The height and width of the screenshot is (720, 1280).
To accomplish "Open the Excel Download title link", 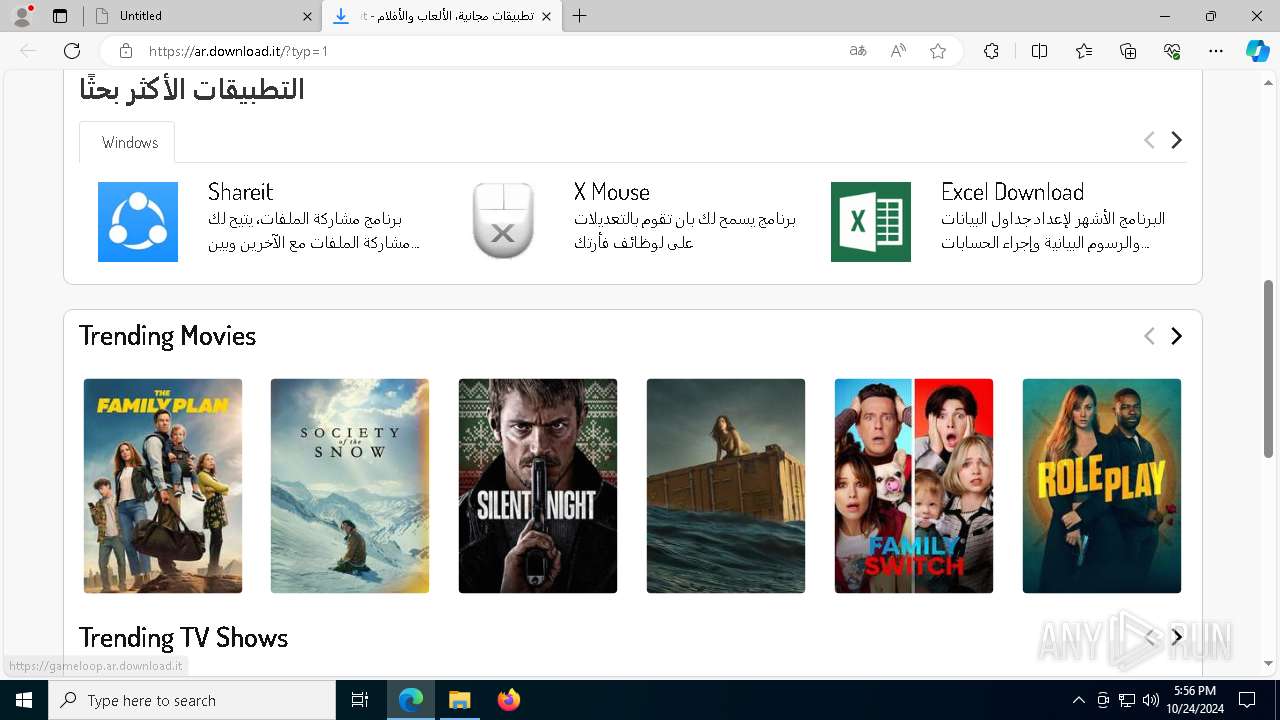I will [1012, 192].
